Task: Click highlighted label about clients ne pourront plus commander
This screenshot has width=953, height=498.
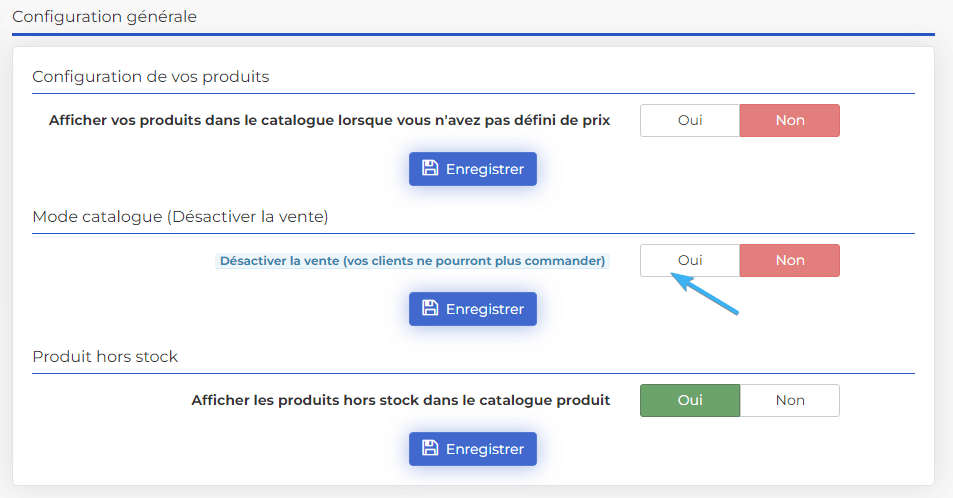Action: pos(412,261)
